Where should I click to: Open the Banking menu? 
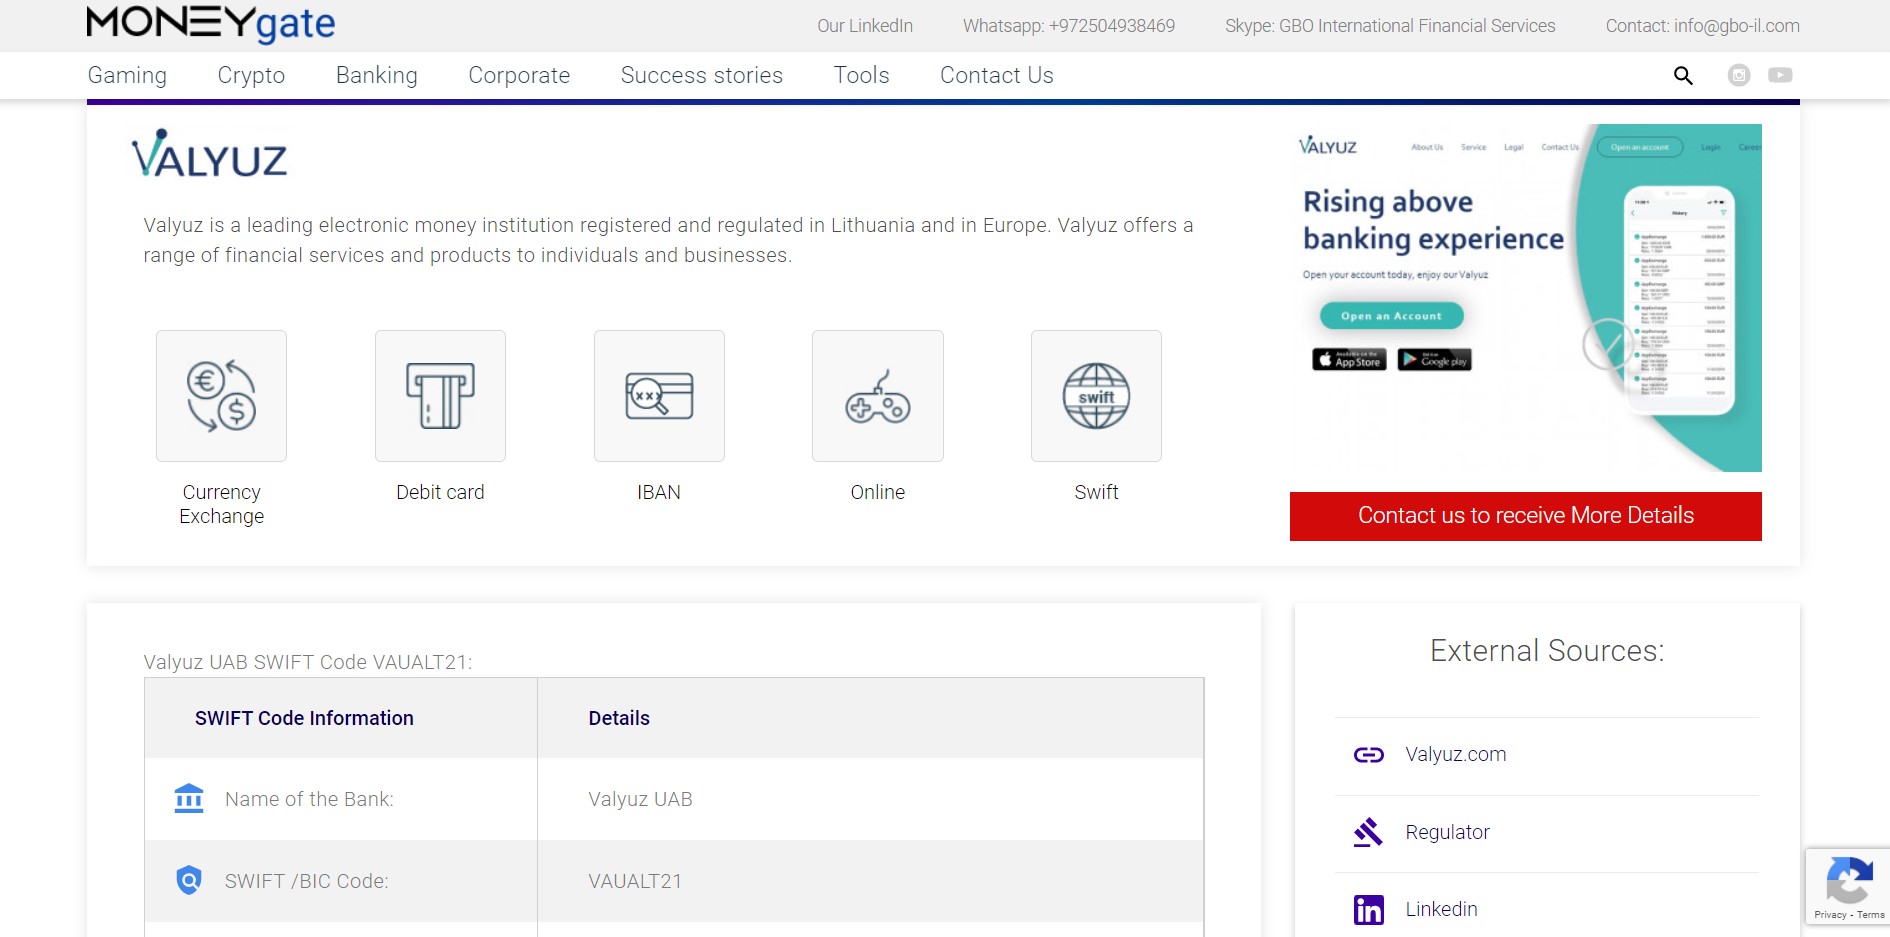click(x=377, y=75)
